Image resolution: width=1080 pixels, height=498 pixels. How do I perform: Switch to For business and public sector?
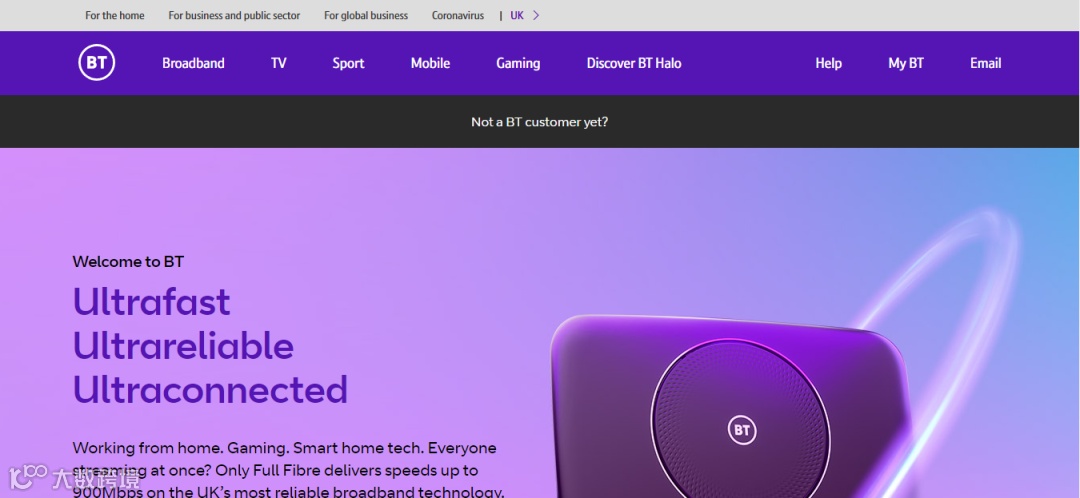(x=234, y=15)
